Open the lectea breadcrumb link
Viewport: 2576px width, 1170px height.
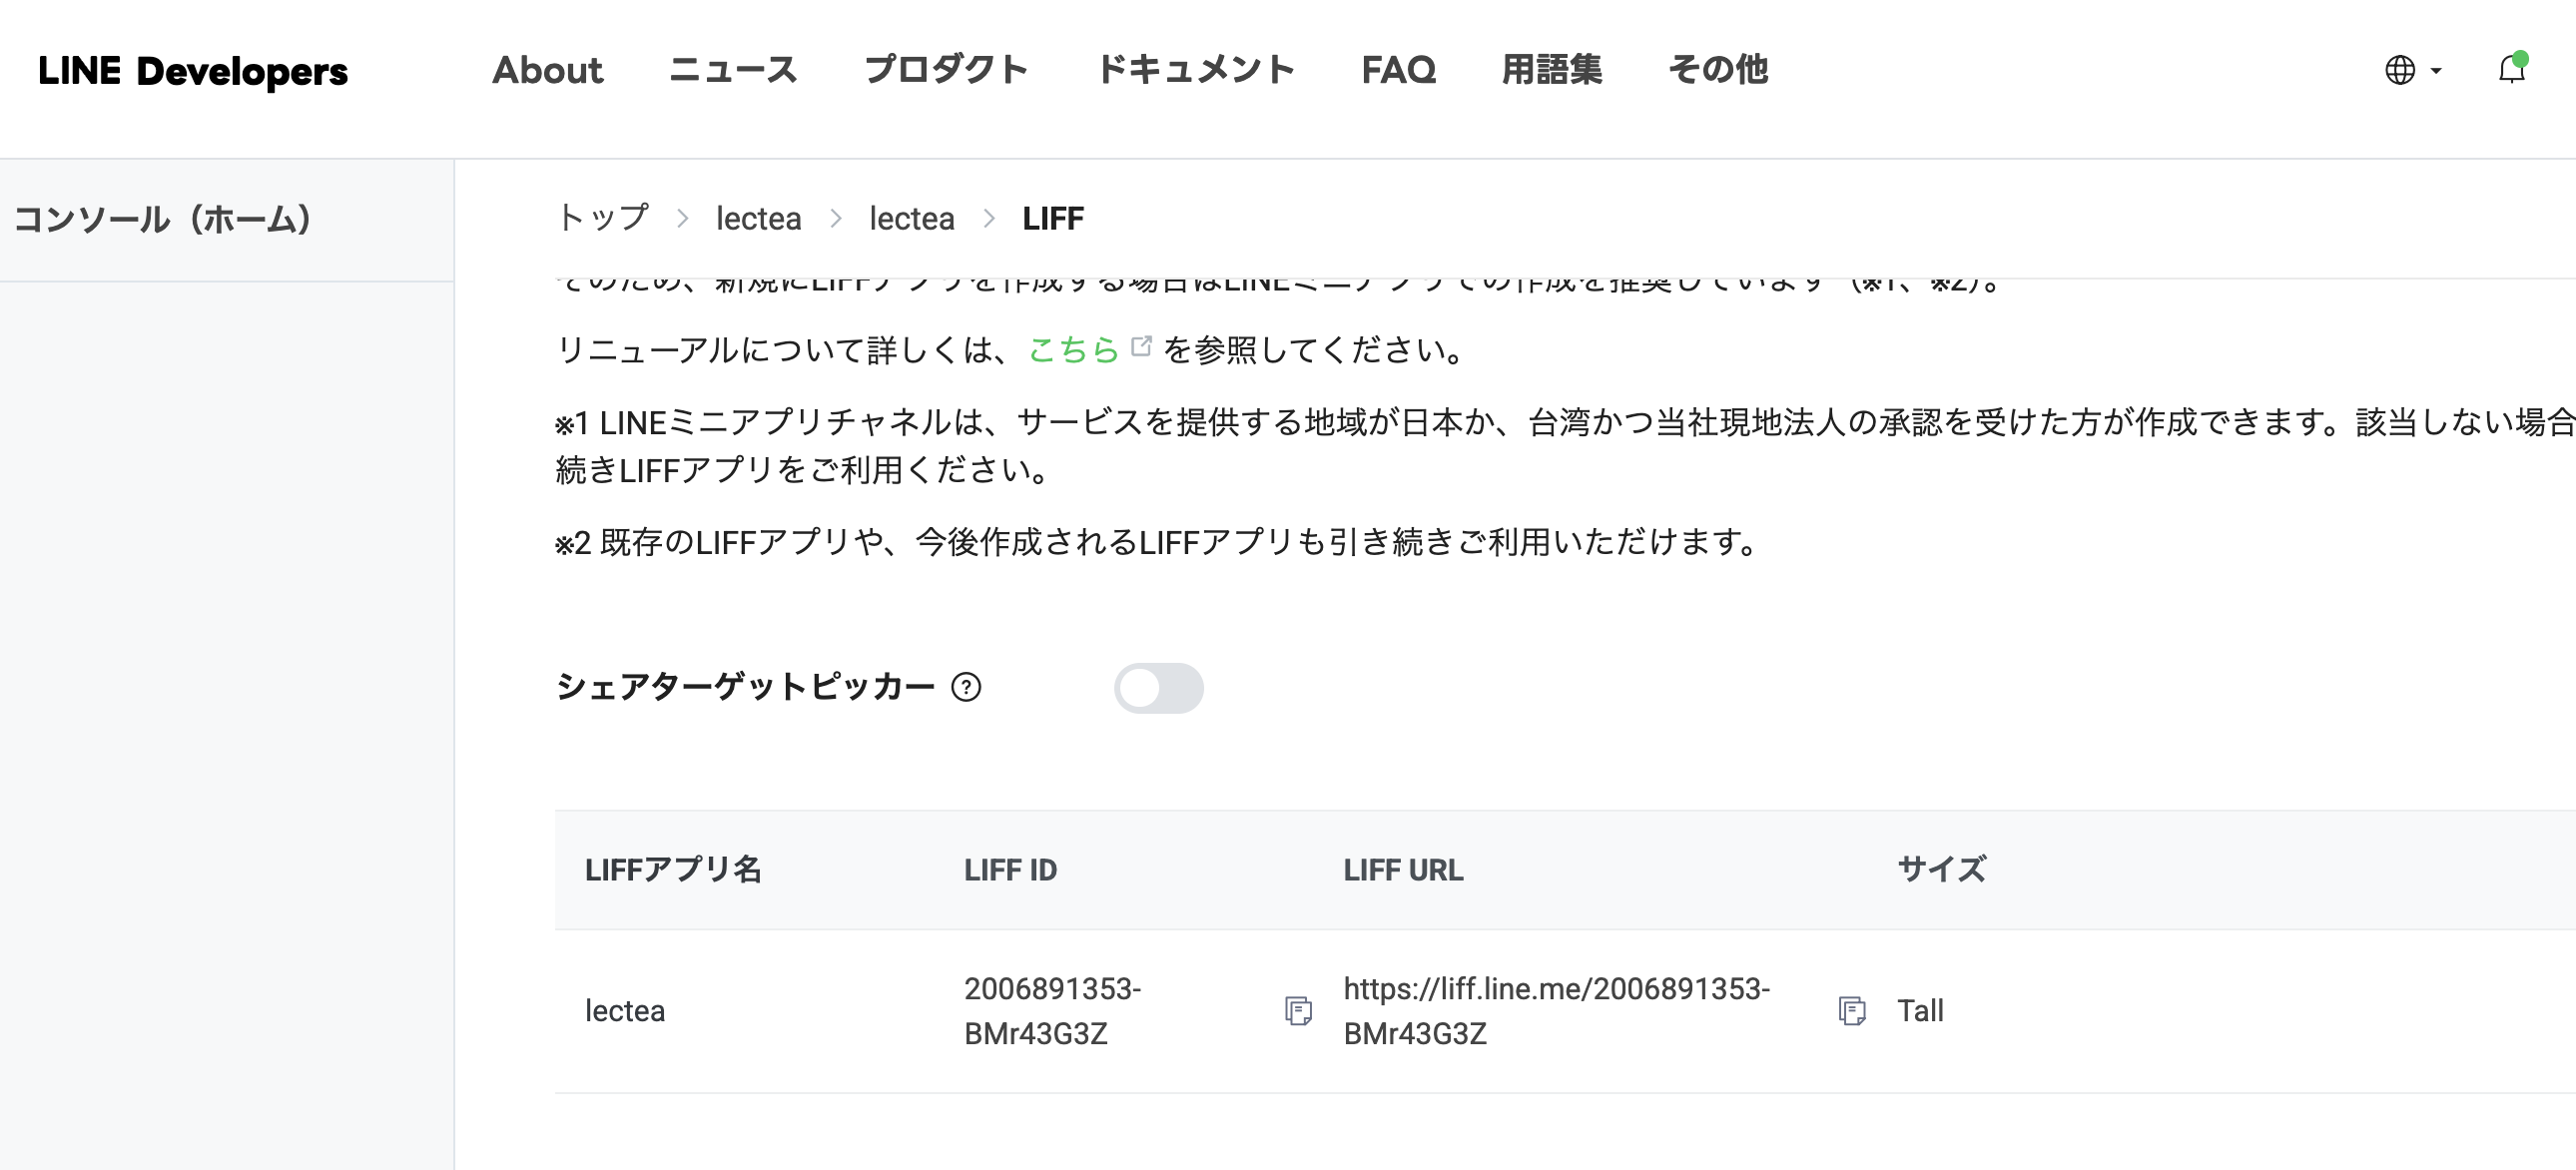point(758,218)
